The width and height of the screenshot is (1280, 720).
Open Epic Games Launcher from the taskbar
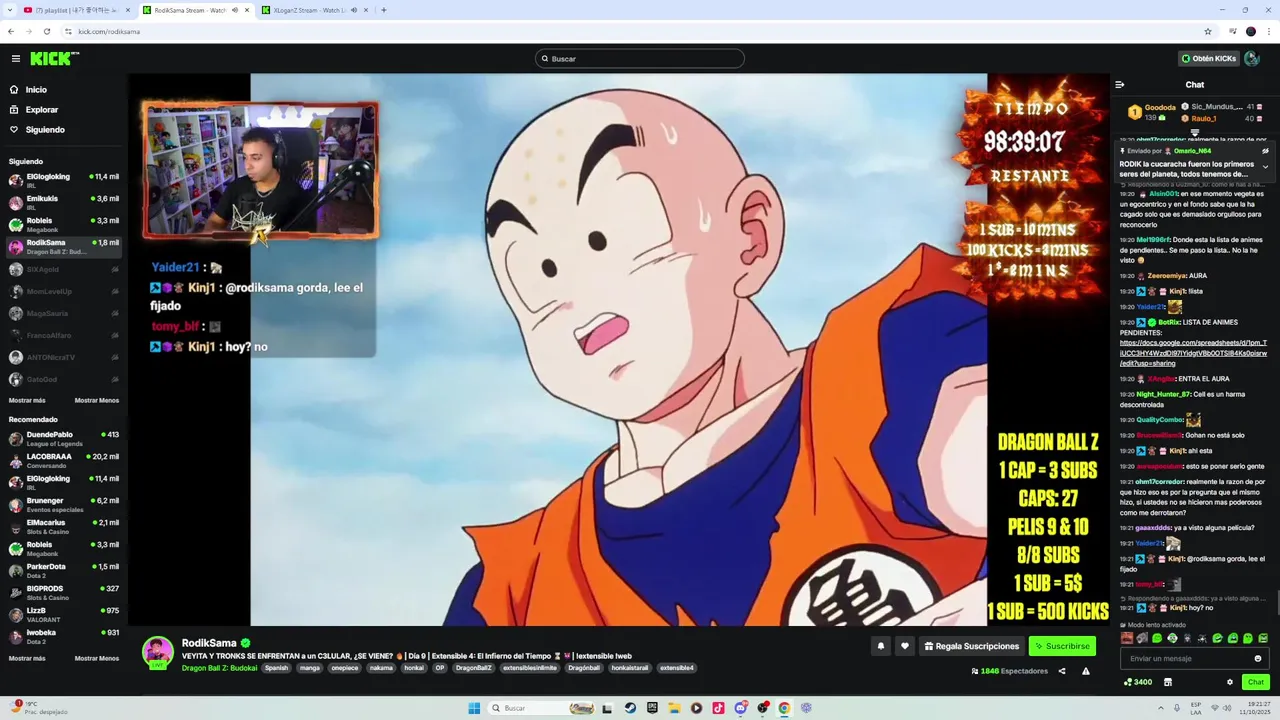click(x=652, y=708)
